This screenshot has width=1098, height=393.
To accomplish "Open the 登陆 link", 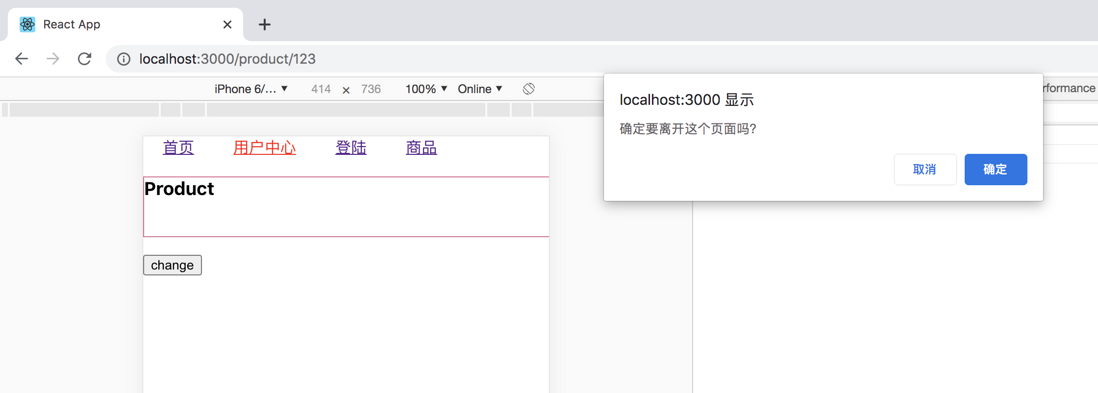I will coord(351,148).
